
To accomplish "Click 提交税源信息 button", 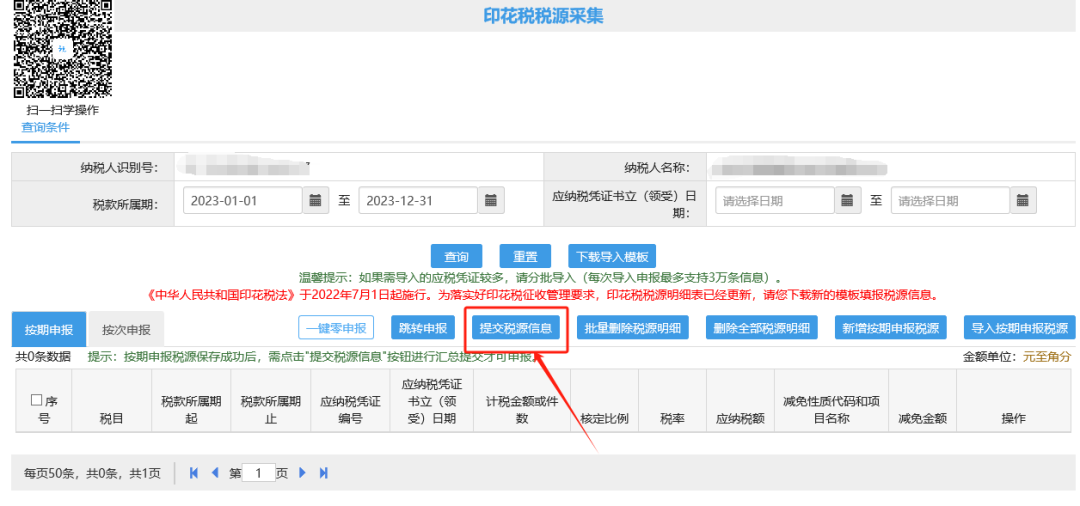I will (x=515, y=328).
